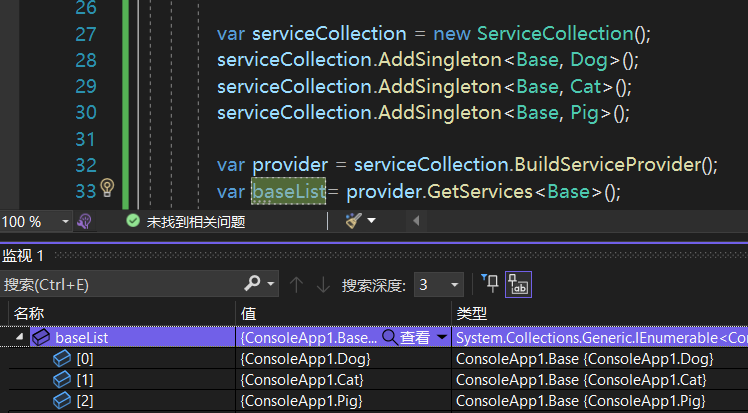Open the search options dropdown arrow
748x413 pixels.
270,284
